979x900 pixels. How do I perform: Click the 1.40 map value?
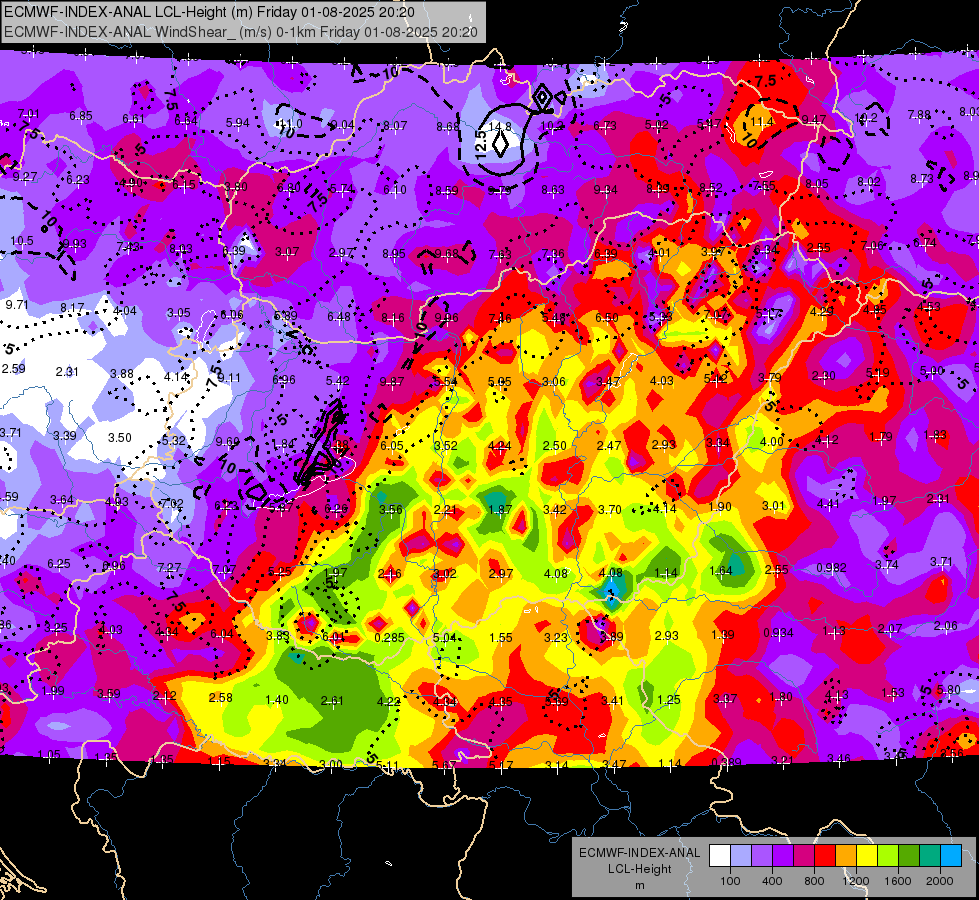click(277, 700)
